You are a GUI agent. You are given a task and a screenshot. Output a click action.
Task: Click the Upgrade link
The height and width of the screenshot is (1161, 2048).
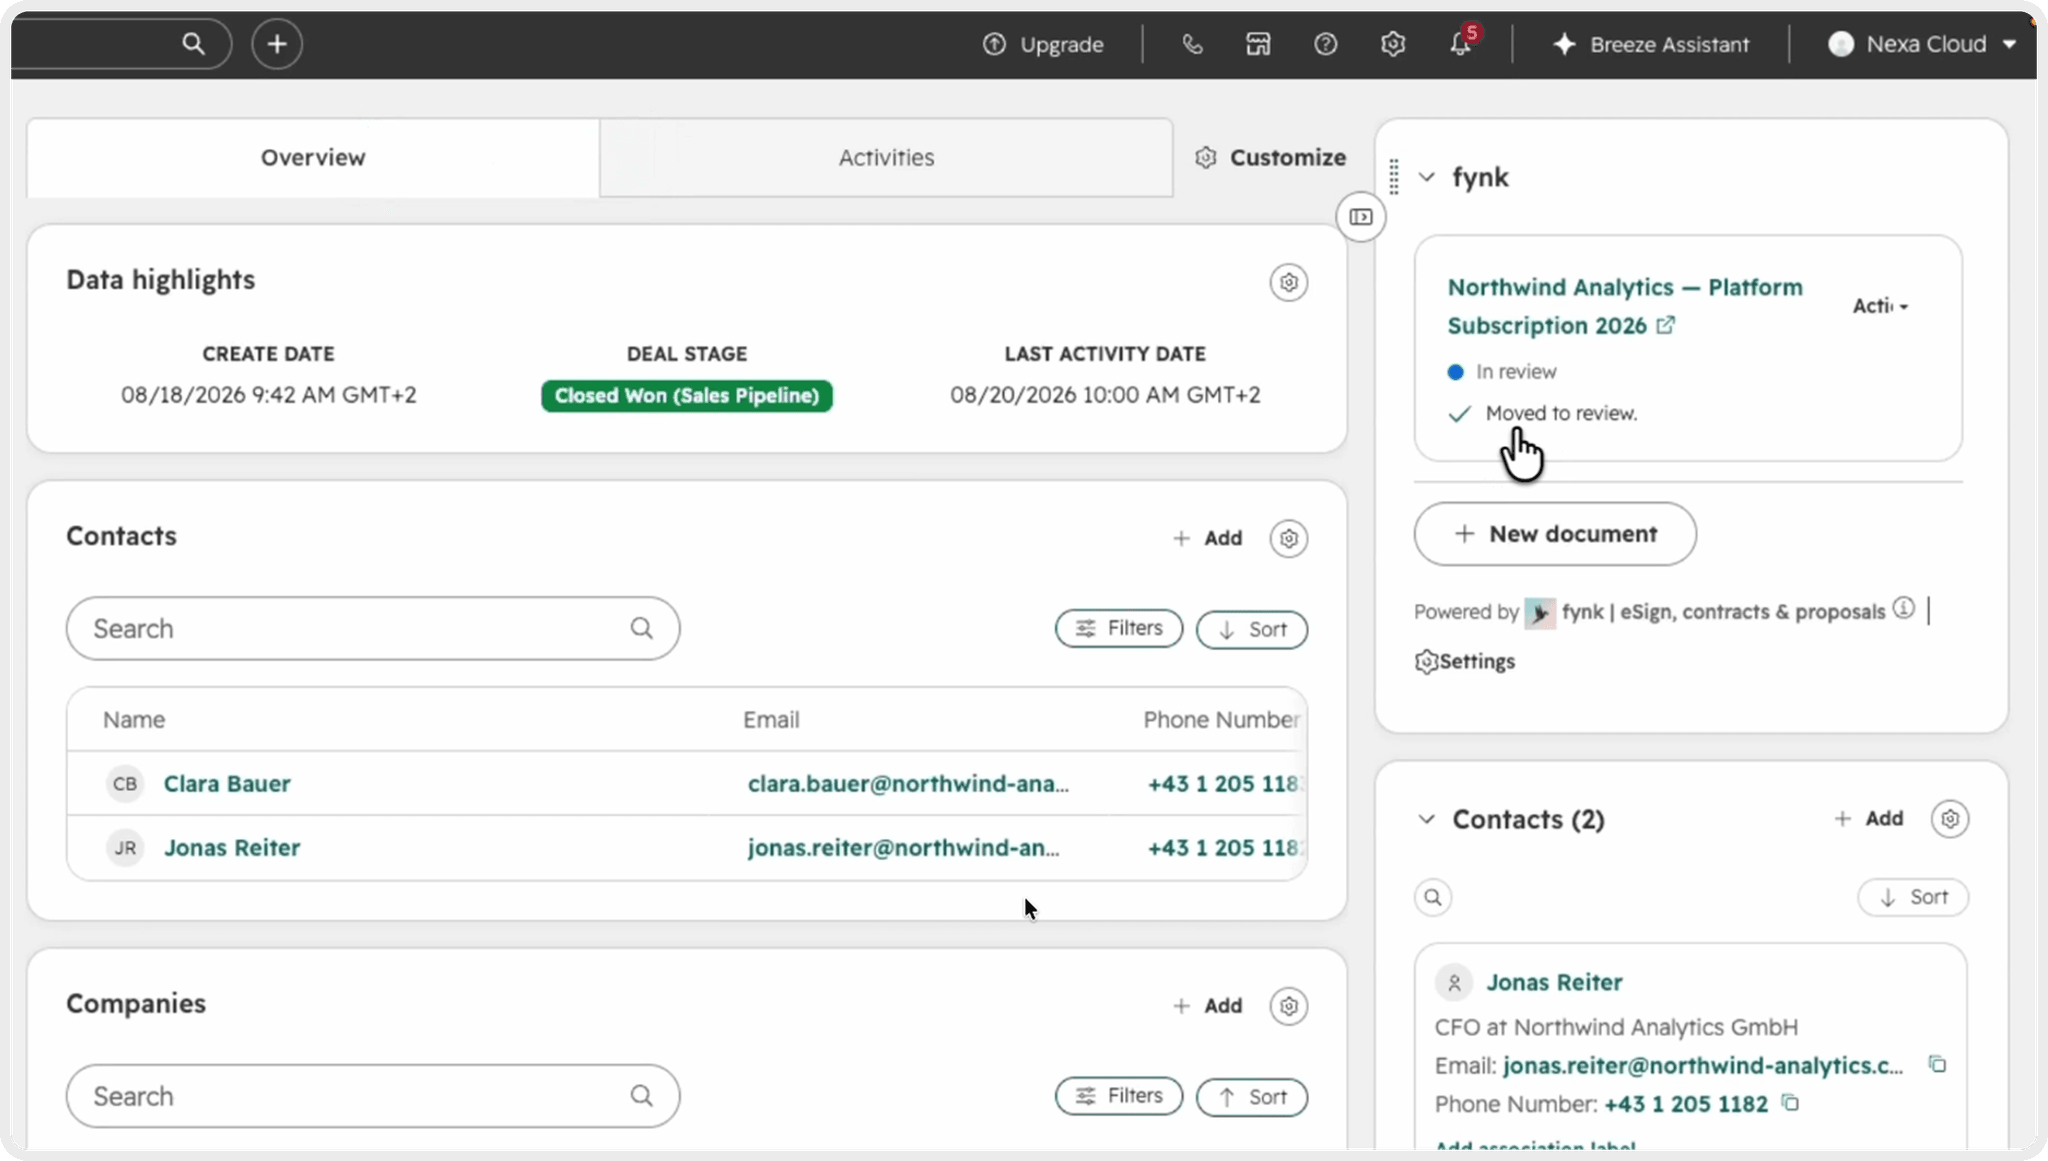click(x=1043, y=44)
